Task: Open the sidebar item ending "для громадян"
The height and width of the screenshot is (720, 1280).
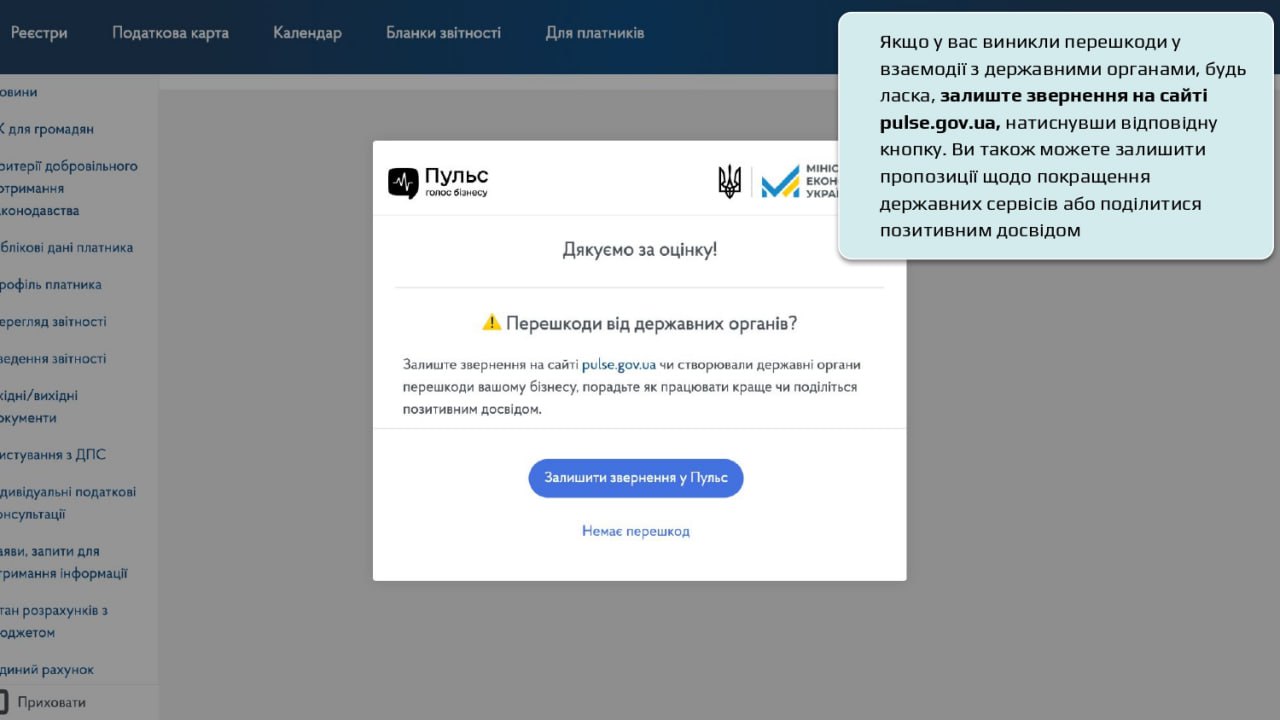Action: coord(47,129)
